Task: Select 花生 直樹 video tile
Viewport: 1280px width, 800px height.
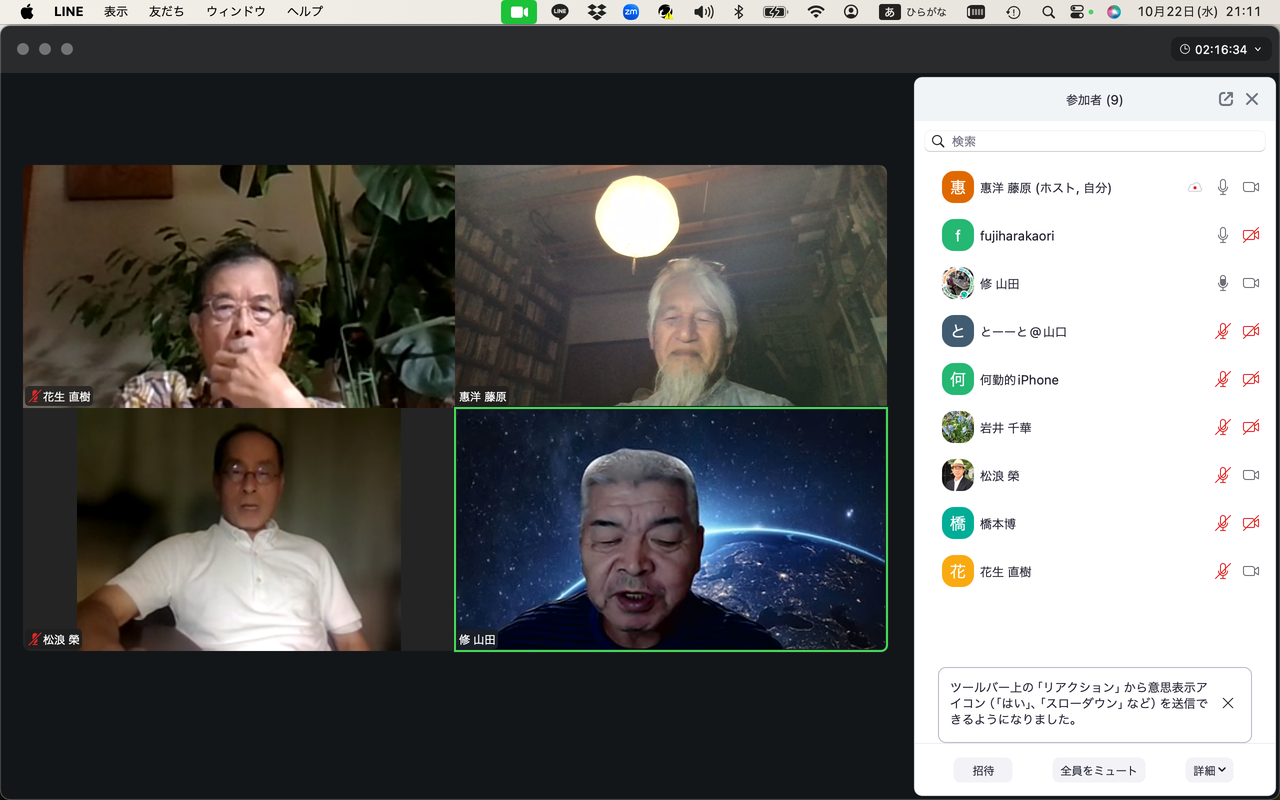Action: [239, 286]
